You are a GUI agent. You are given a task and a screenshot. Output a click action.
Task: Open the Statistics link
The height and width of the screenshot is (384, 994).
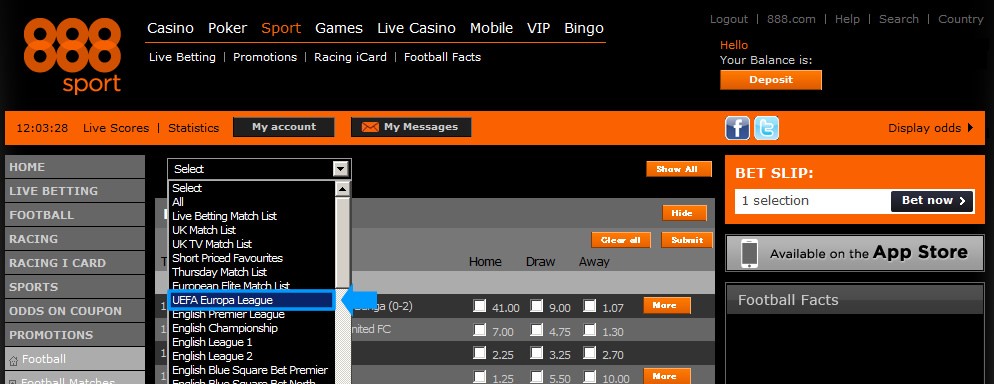pyautogui.click(x=193, y=128)
